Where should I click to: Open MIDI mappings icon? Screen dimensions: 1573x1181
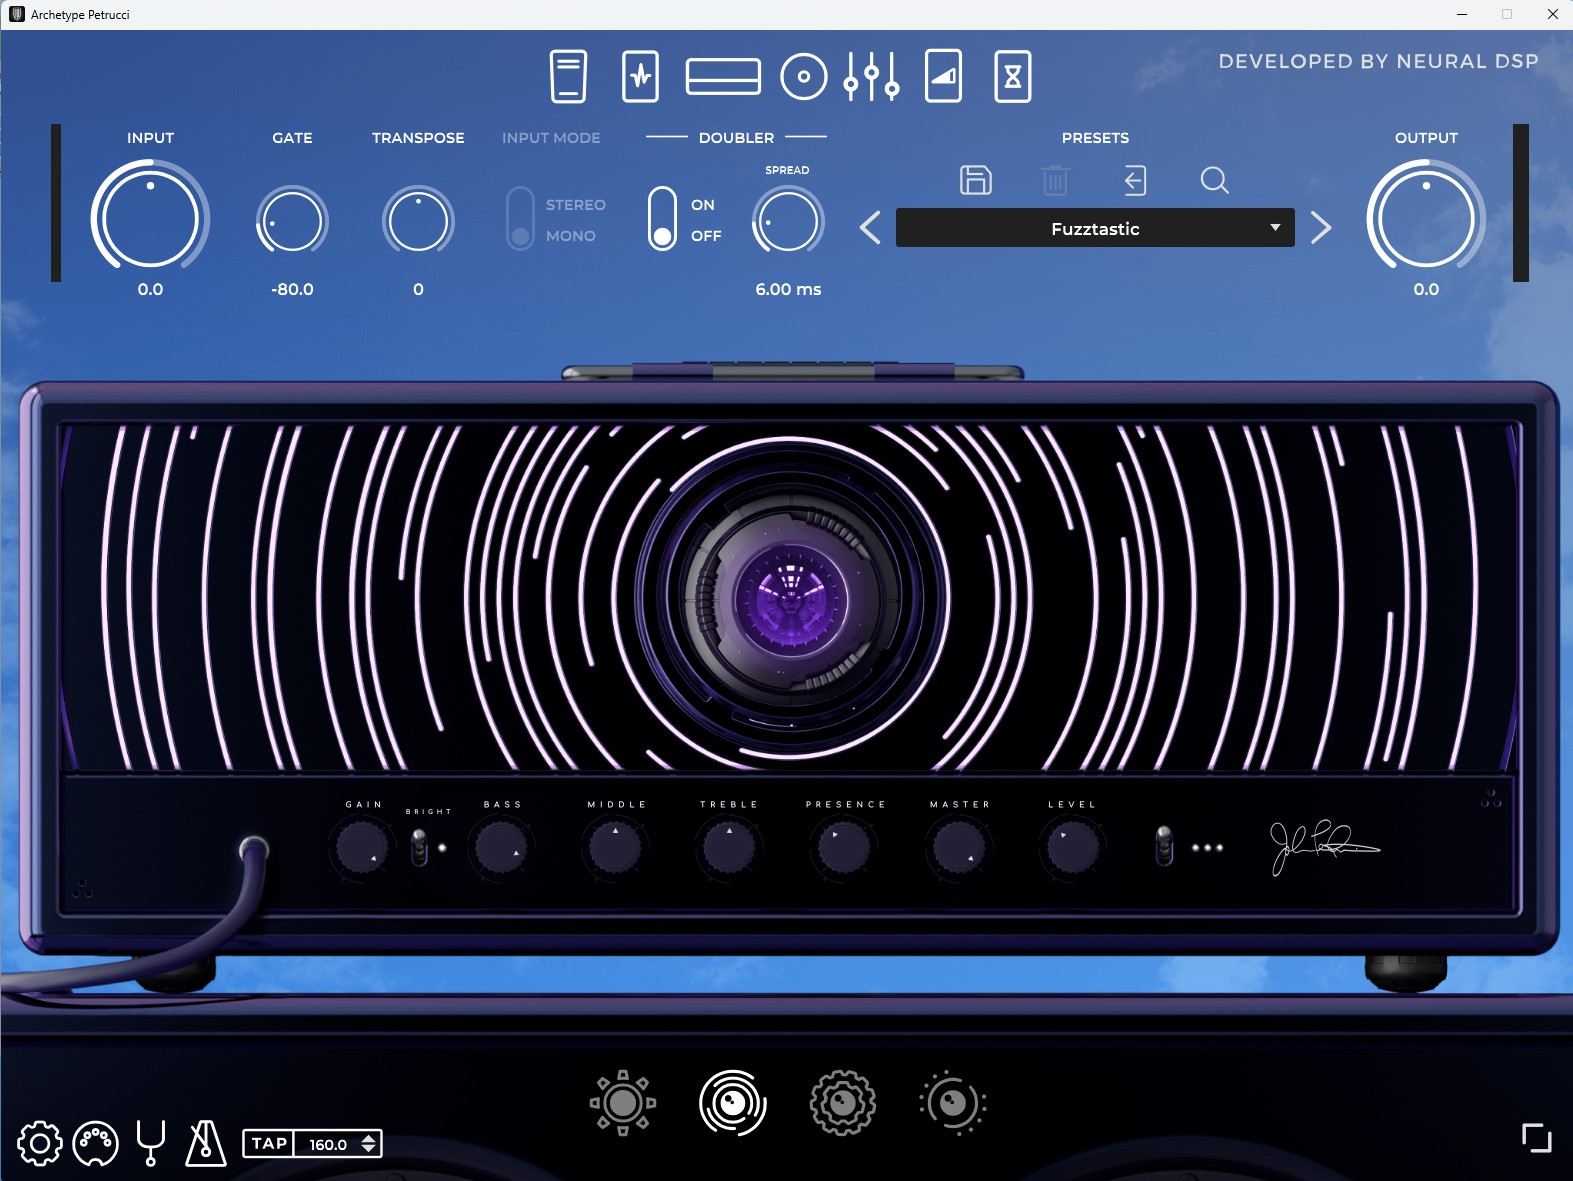(96, 1143)
